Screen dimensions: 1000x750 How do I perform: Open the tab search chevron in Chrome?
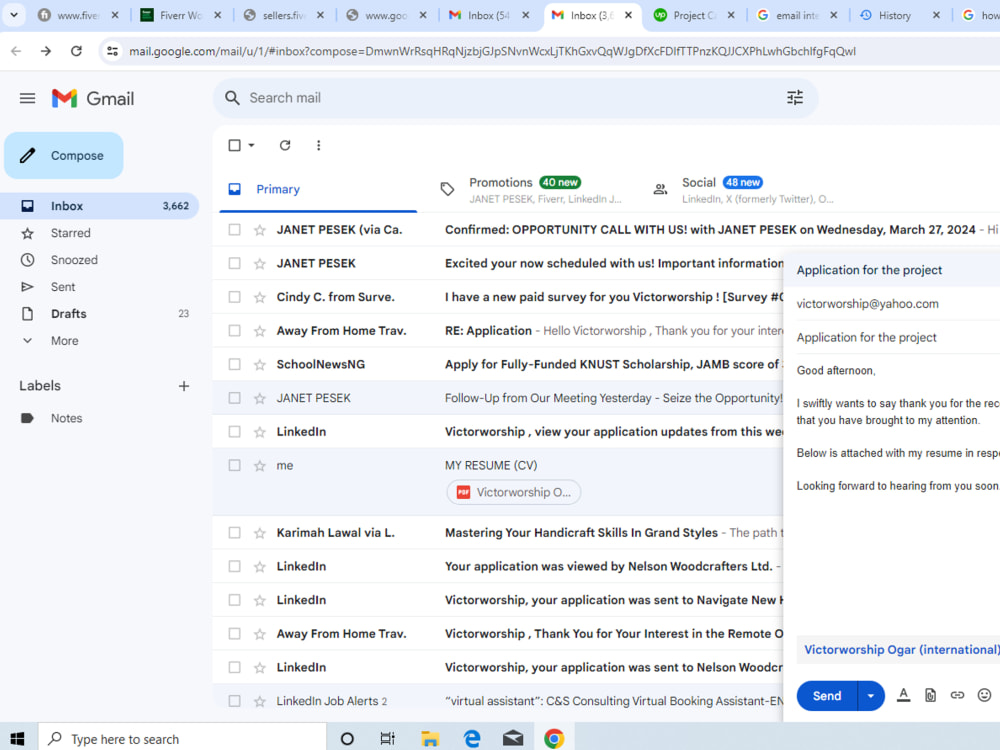13,15
